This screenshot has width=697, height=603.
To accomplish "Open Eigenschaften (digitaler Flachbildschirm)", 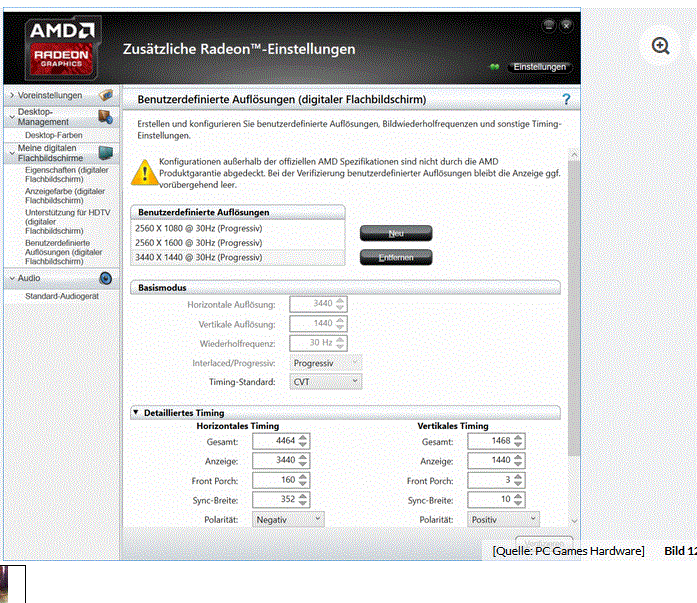I will (67, 175).
